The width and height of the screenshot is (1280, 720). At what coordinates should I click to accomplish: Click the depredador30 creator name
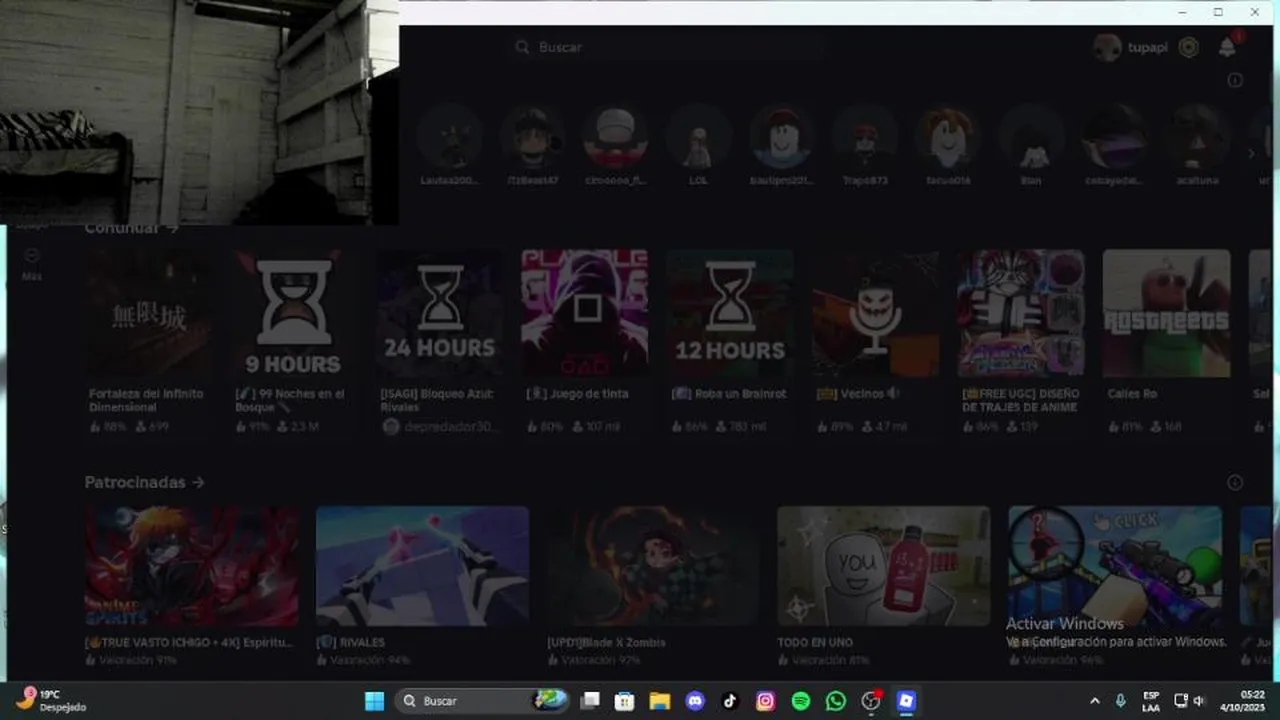click(x=450, y=426)
